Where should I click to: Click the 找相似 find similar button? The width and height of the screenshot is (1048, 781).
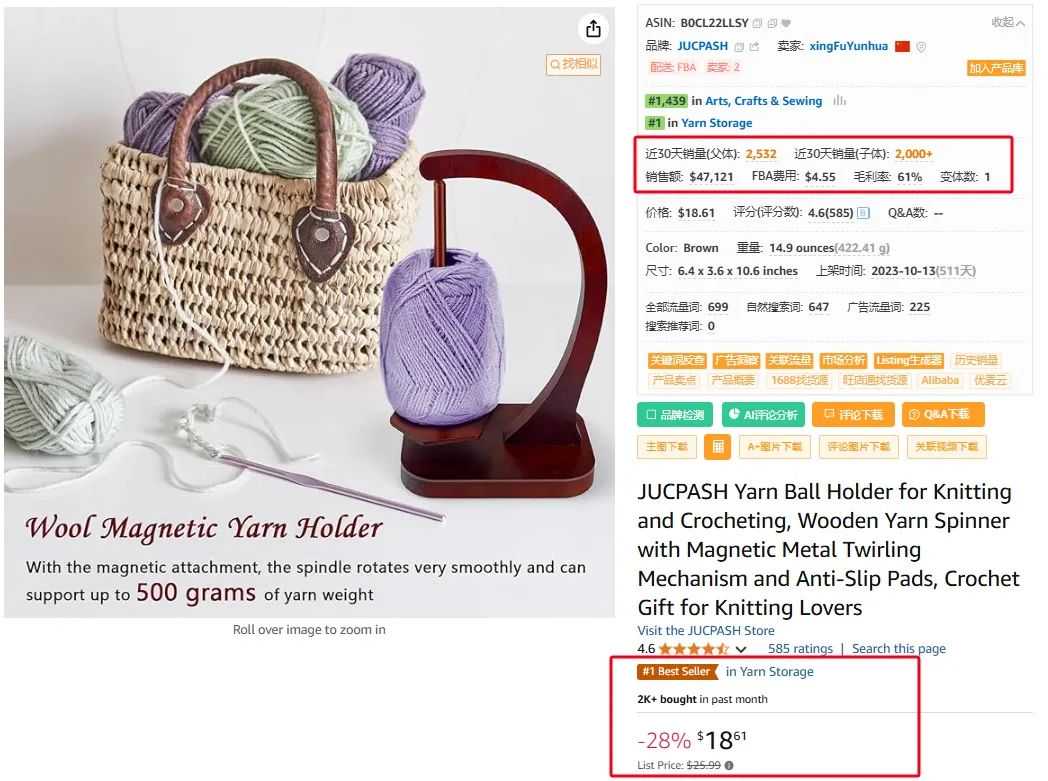click(573, 64)
